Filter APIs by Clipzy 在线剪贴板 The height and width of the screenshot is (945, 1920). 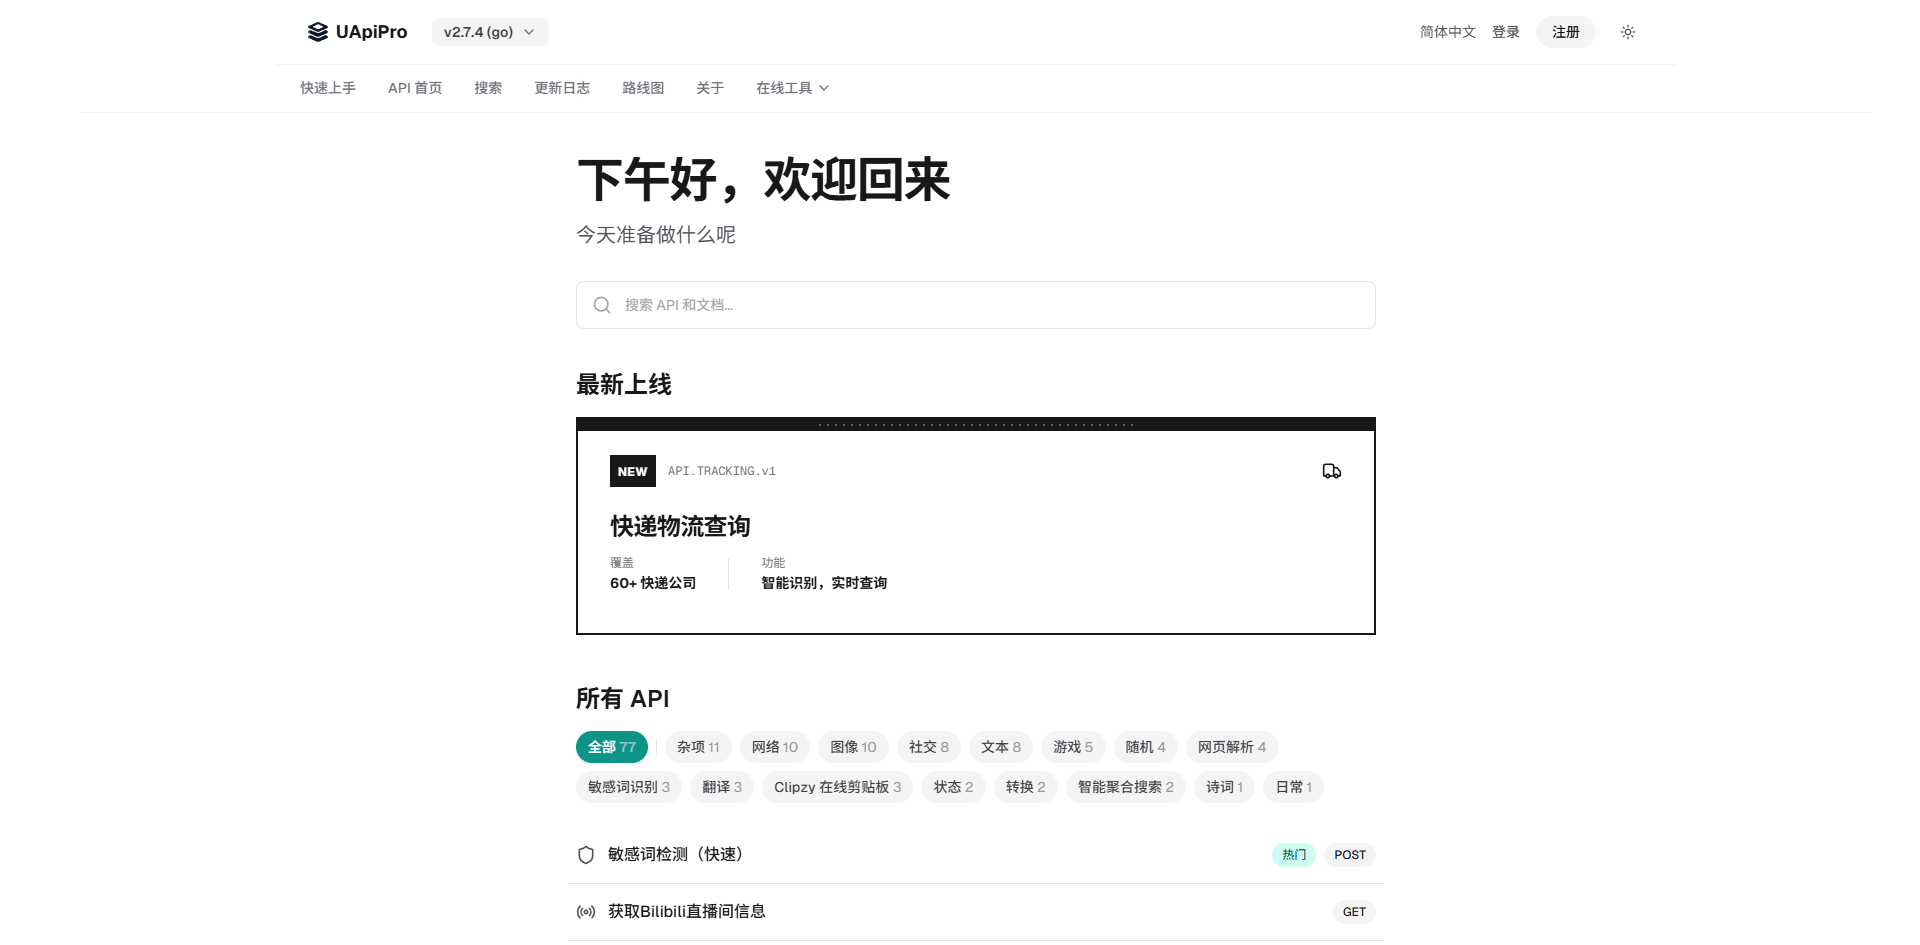coord(837,787)
